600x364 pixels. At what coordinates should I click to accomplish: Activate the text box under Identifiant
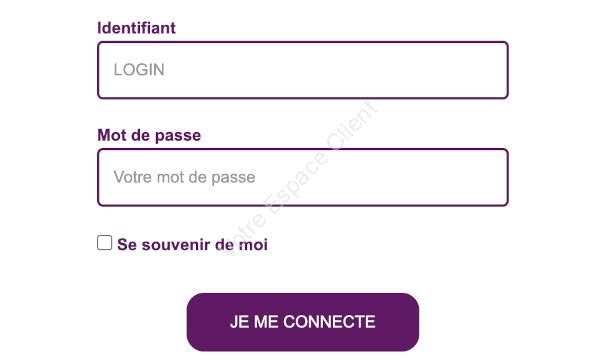[x=303, y=70]
